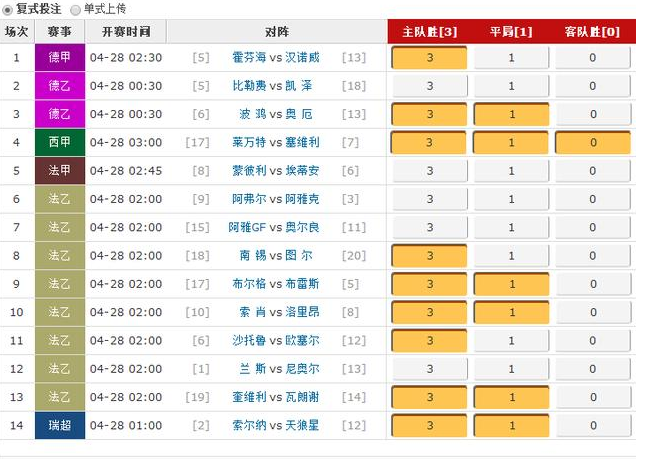Click the 法甲 league tag in row 5

(x=60, y=171)
